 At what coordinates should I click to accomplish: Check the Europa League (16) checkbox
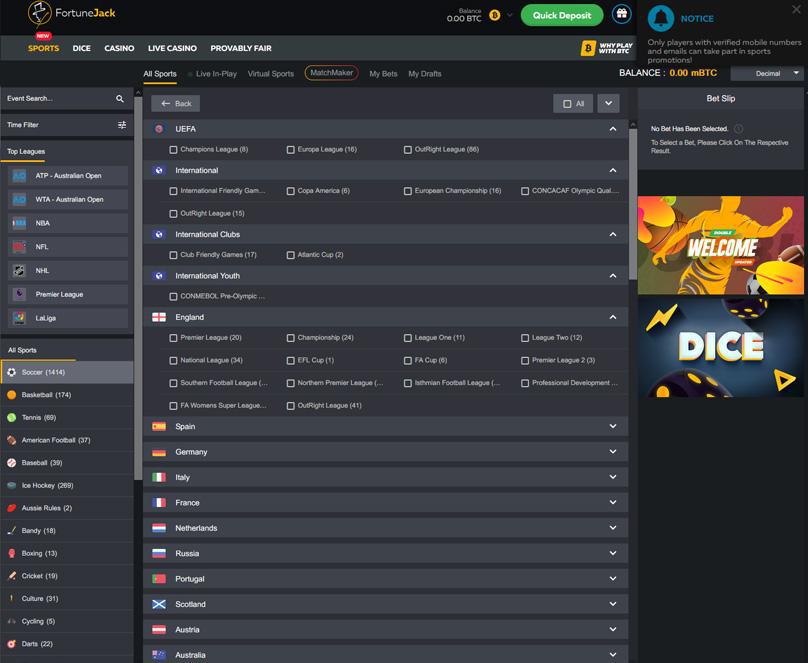click(x=291, y=149)
